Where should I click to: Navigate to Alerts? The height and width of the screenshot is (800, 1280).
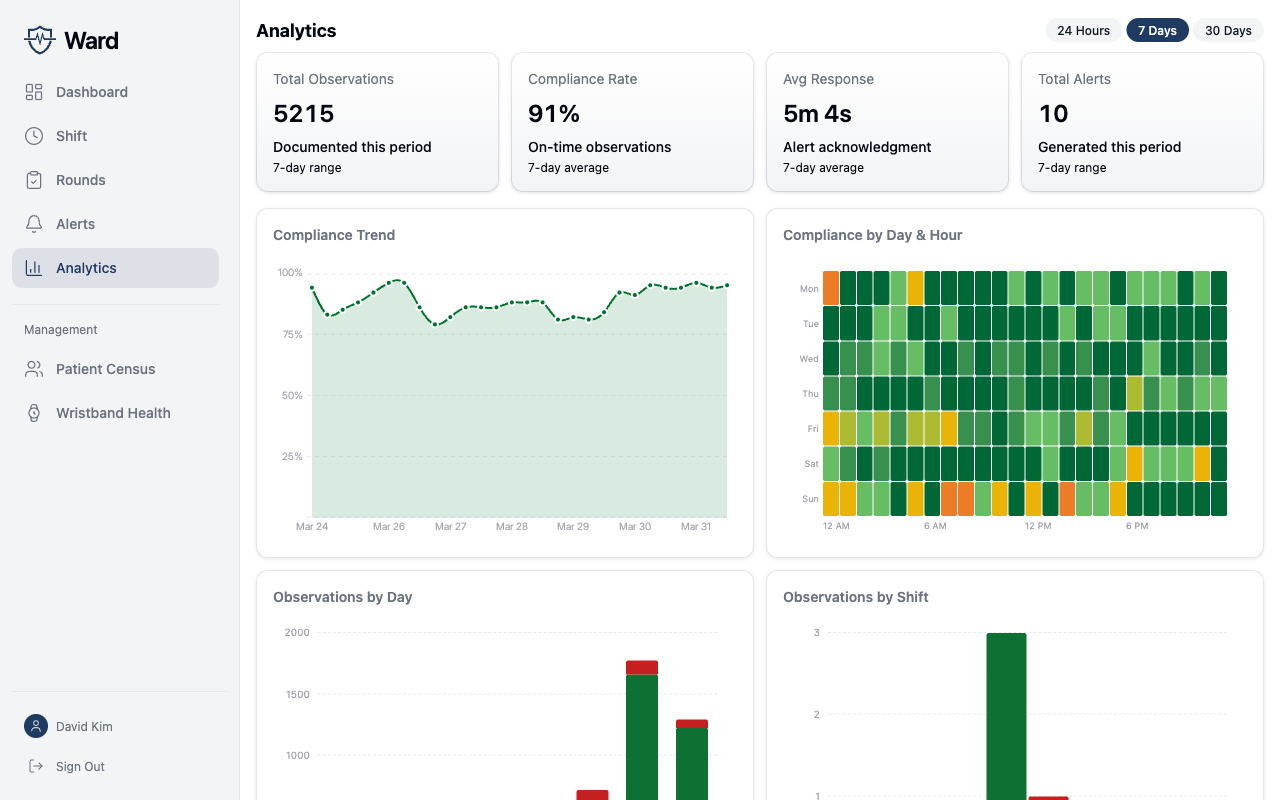coord(115,224)
